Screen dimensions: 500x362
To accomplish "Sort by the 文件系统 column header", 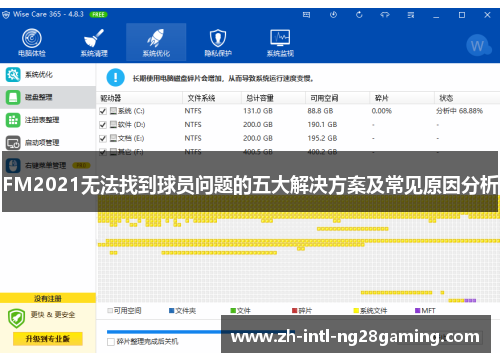I will pyautogui.click(x=212, y=98).
